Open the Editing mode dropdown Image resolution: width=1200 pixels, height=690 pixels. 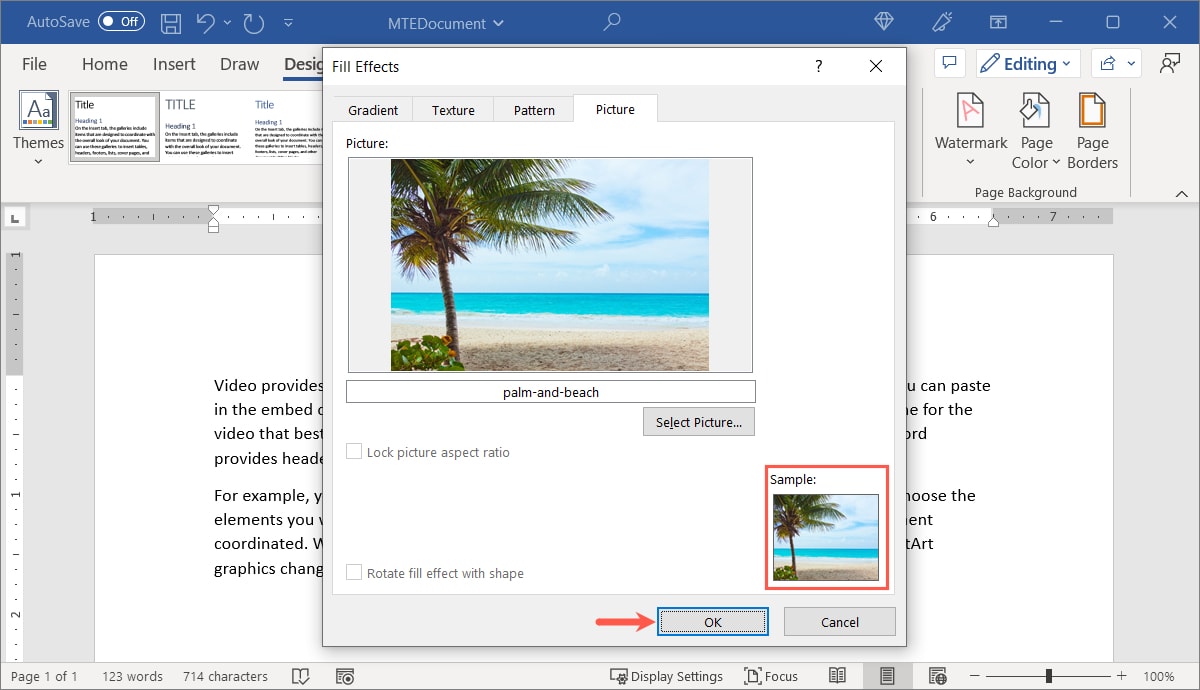coord(1027,64)
